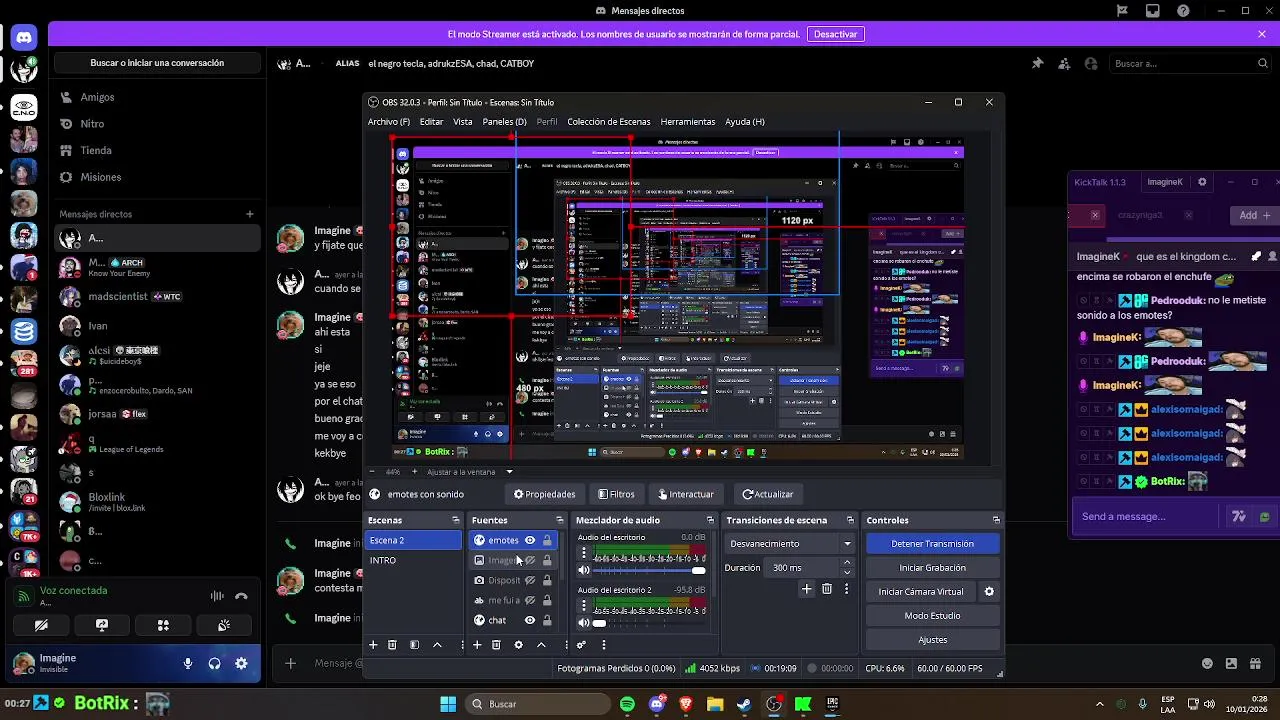Open virtual camera settings gear icon
The image size is (1280, 720).
click(989, 592)
